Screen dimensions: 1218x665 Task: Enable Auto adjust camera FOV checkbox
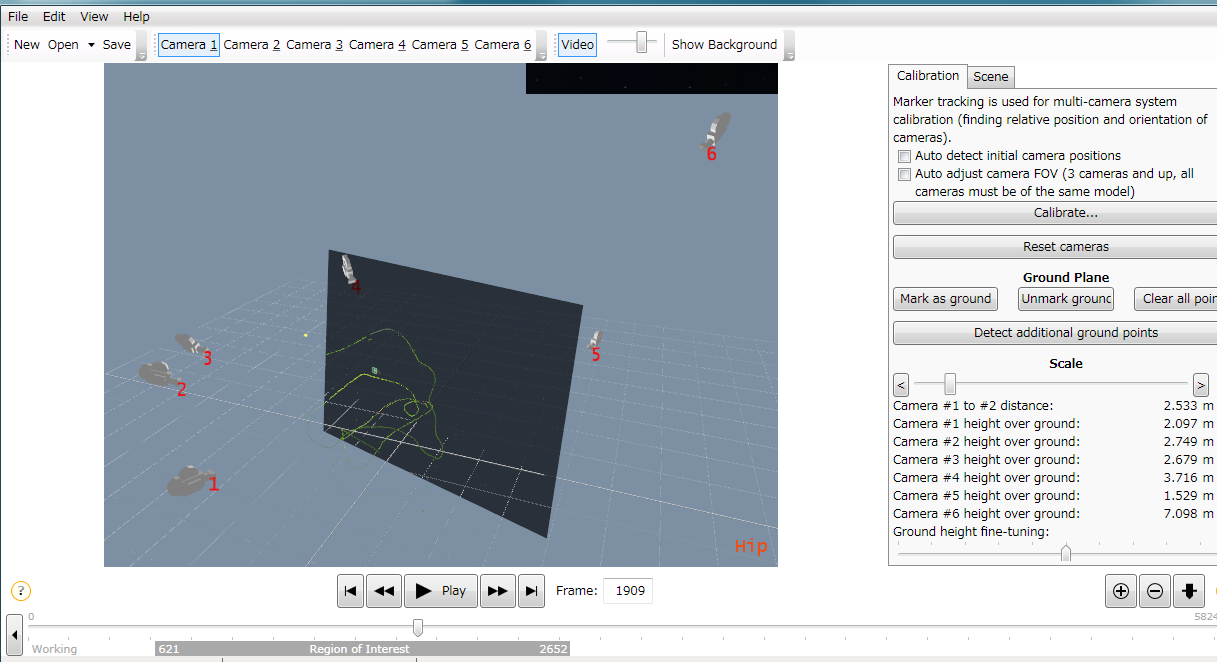pyautogui.click(x=905, y=174)
